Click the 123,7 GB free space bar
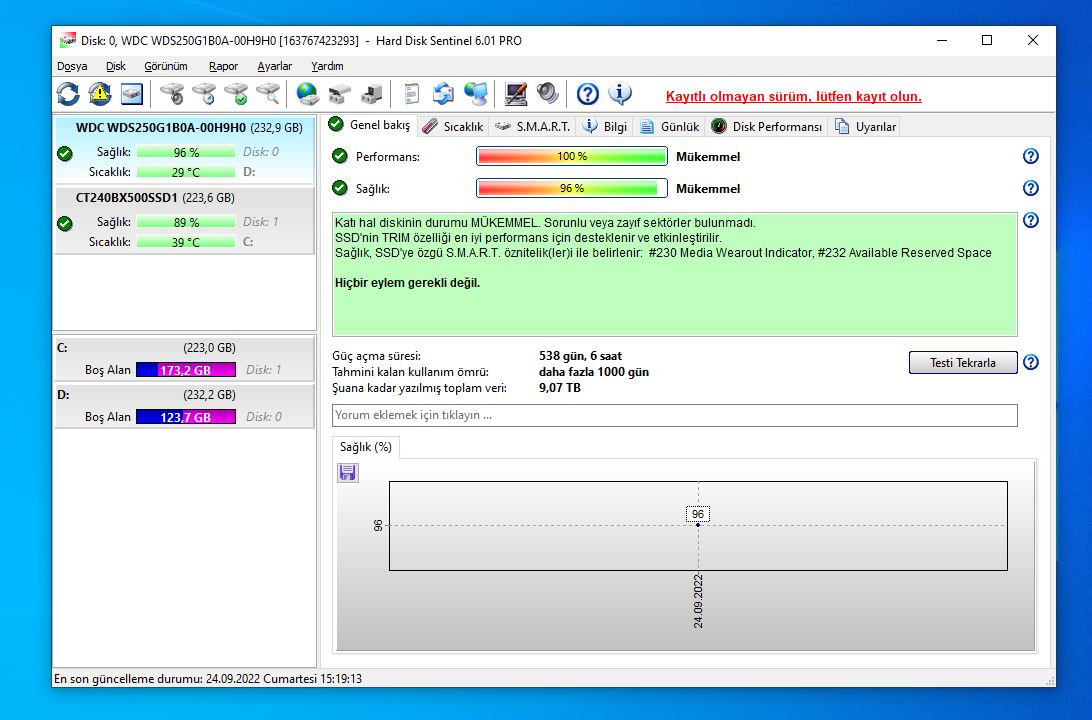 coord(185,417)
